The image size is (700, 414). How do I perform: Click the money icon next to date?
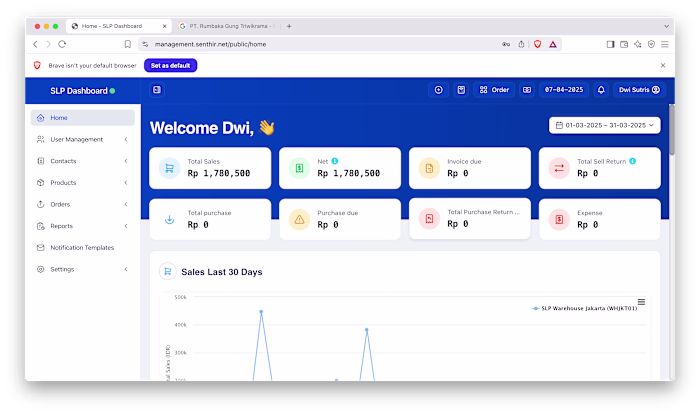point(527,90)
